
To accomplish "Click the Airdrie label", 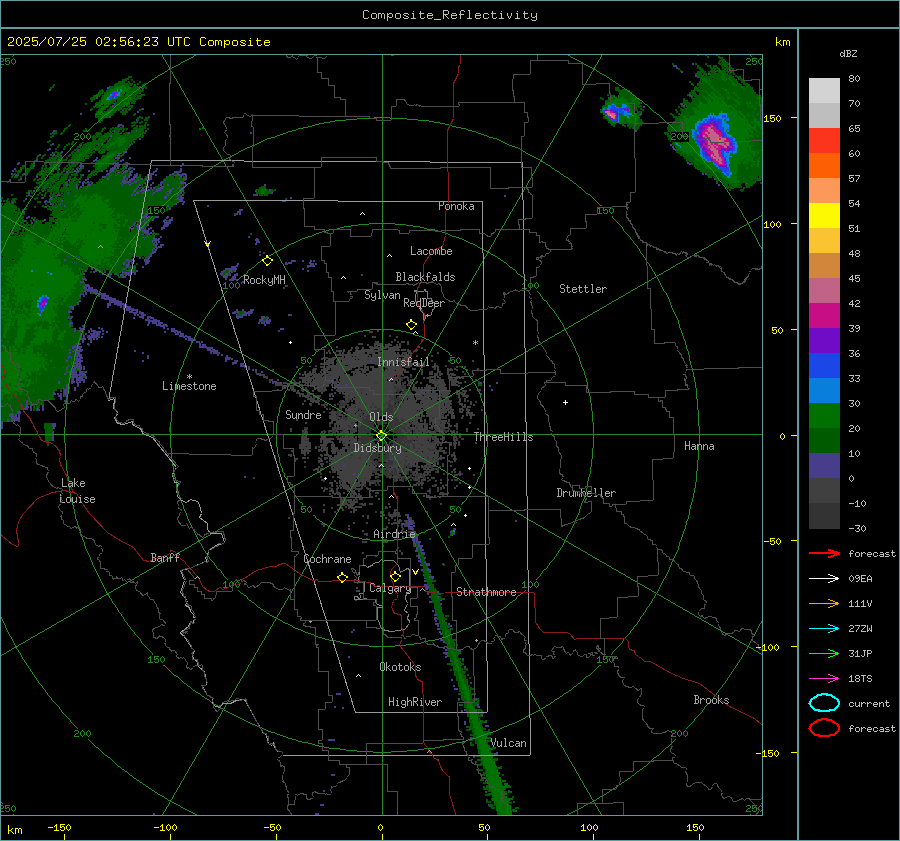I will 394,534.
